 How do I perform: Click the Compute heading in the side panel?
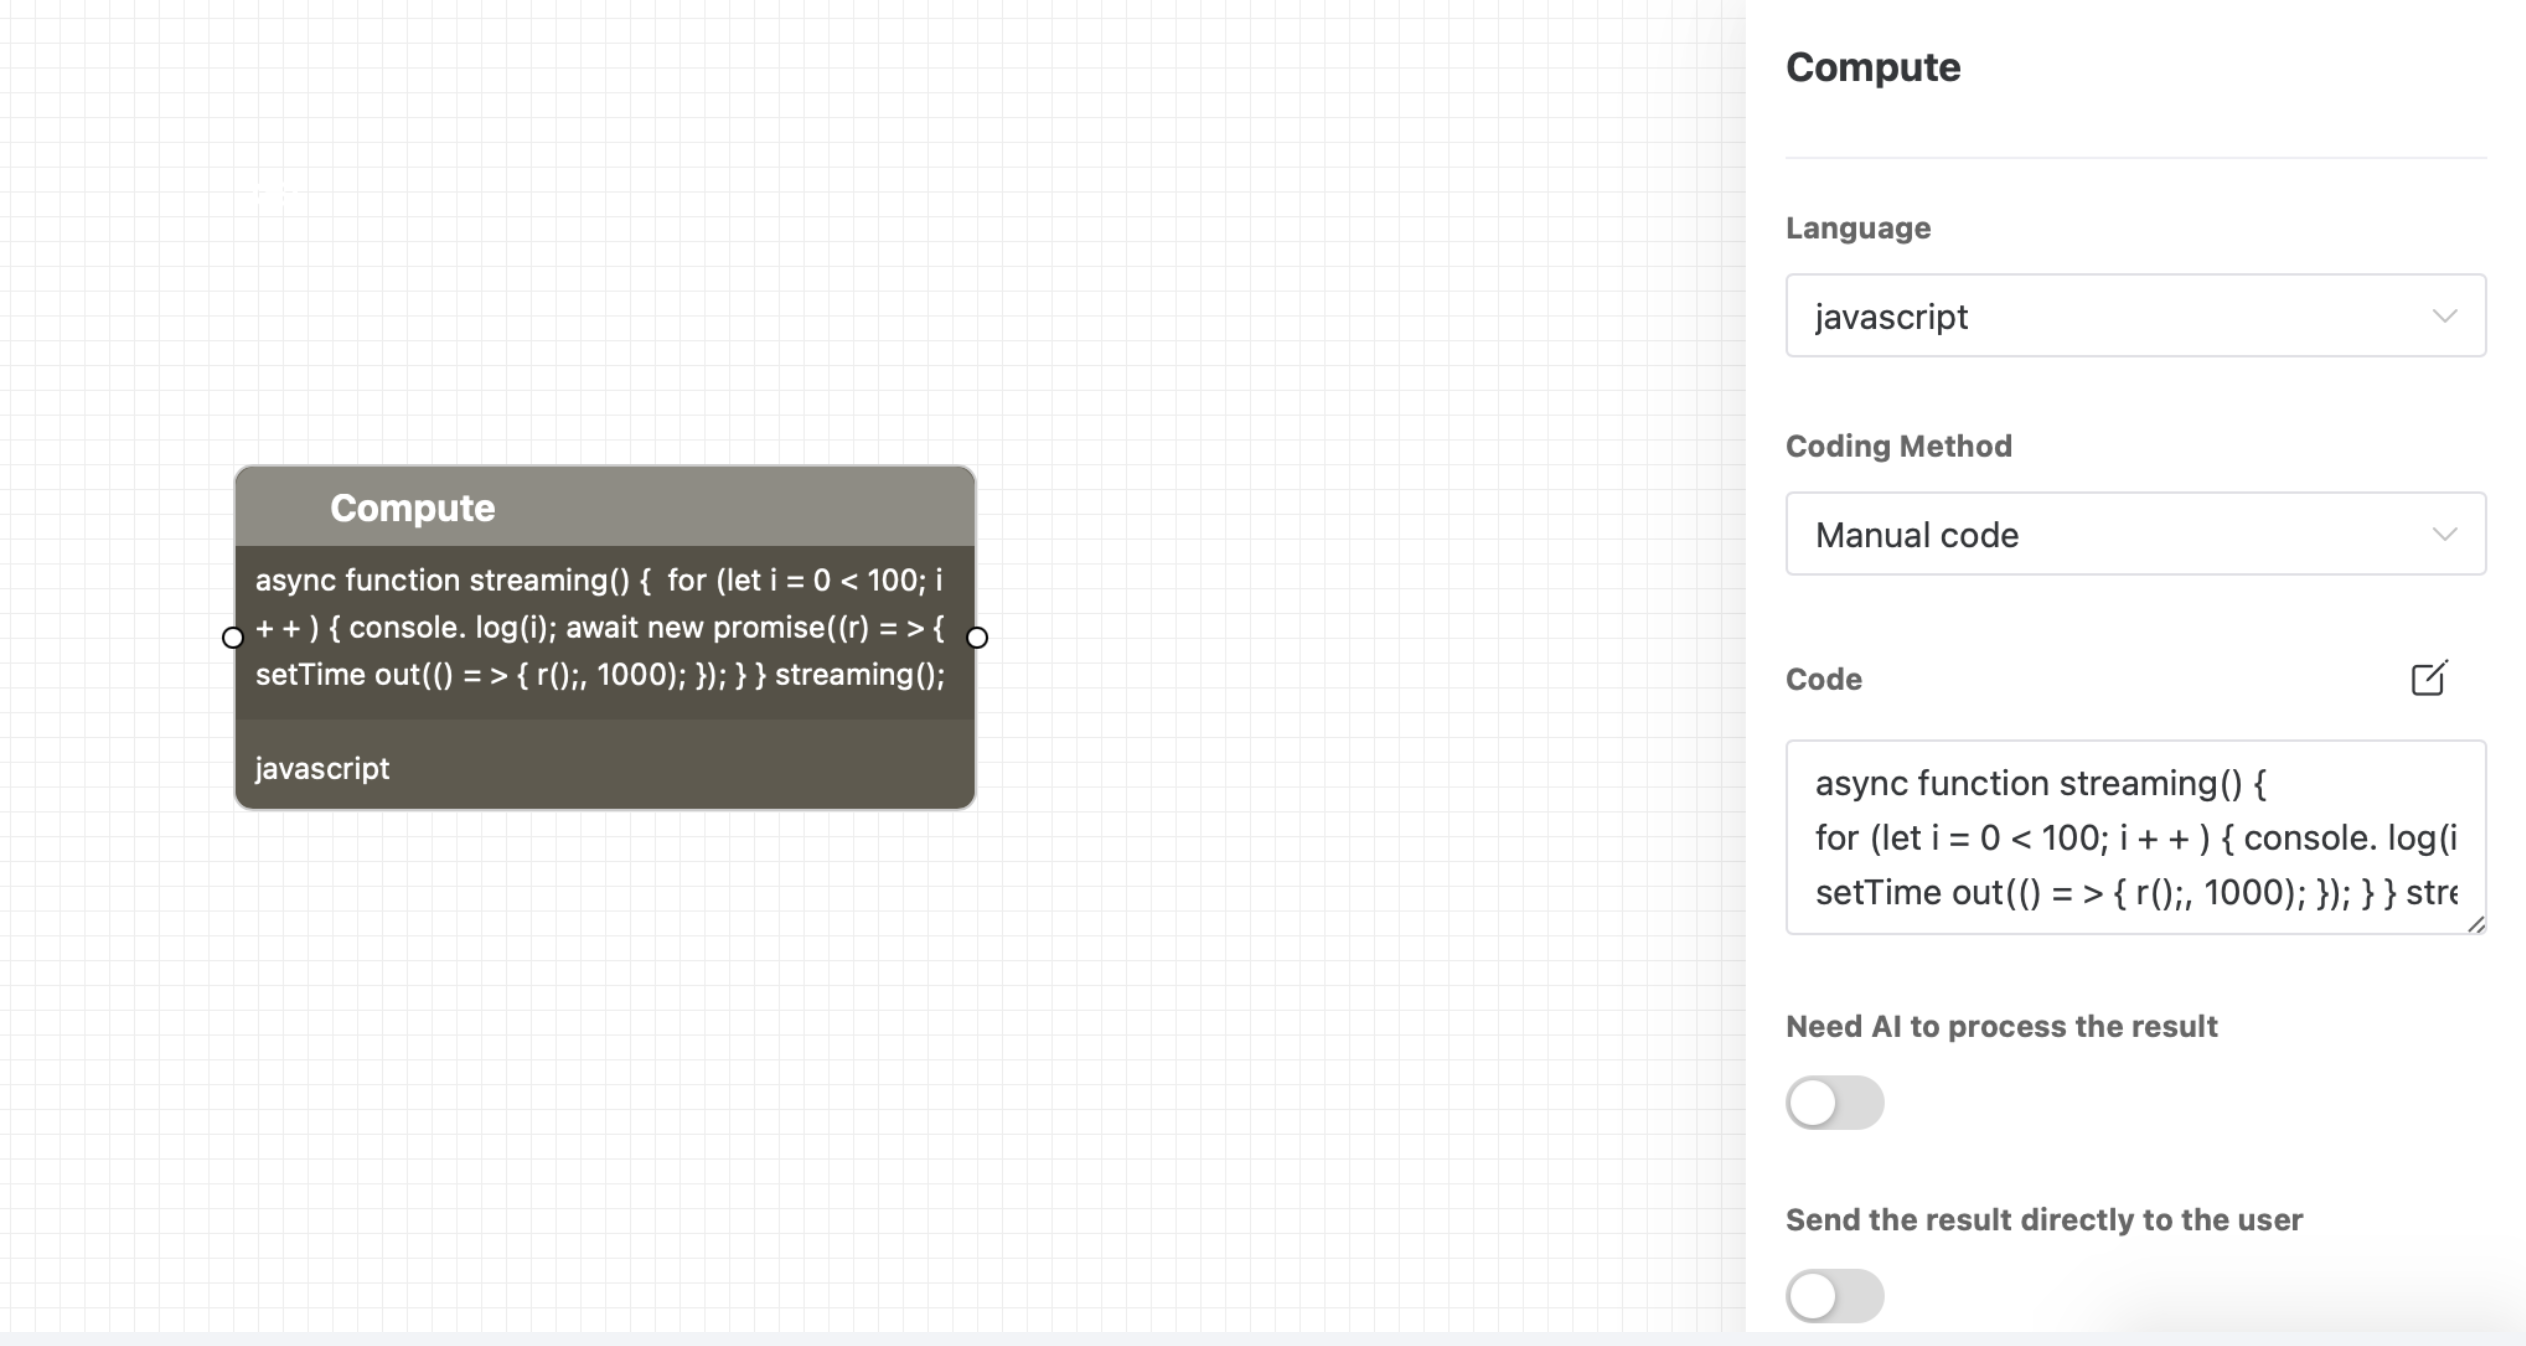[1872, 67]
